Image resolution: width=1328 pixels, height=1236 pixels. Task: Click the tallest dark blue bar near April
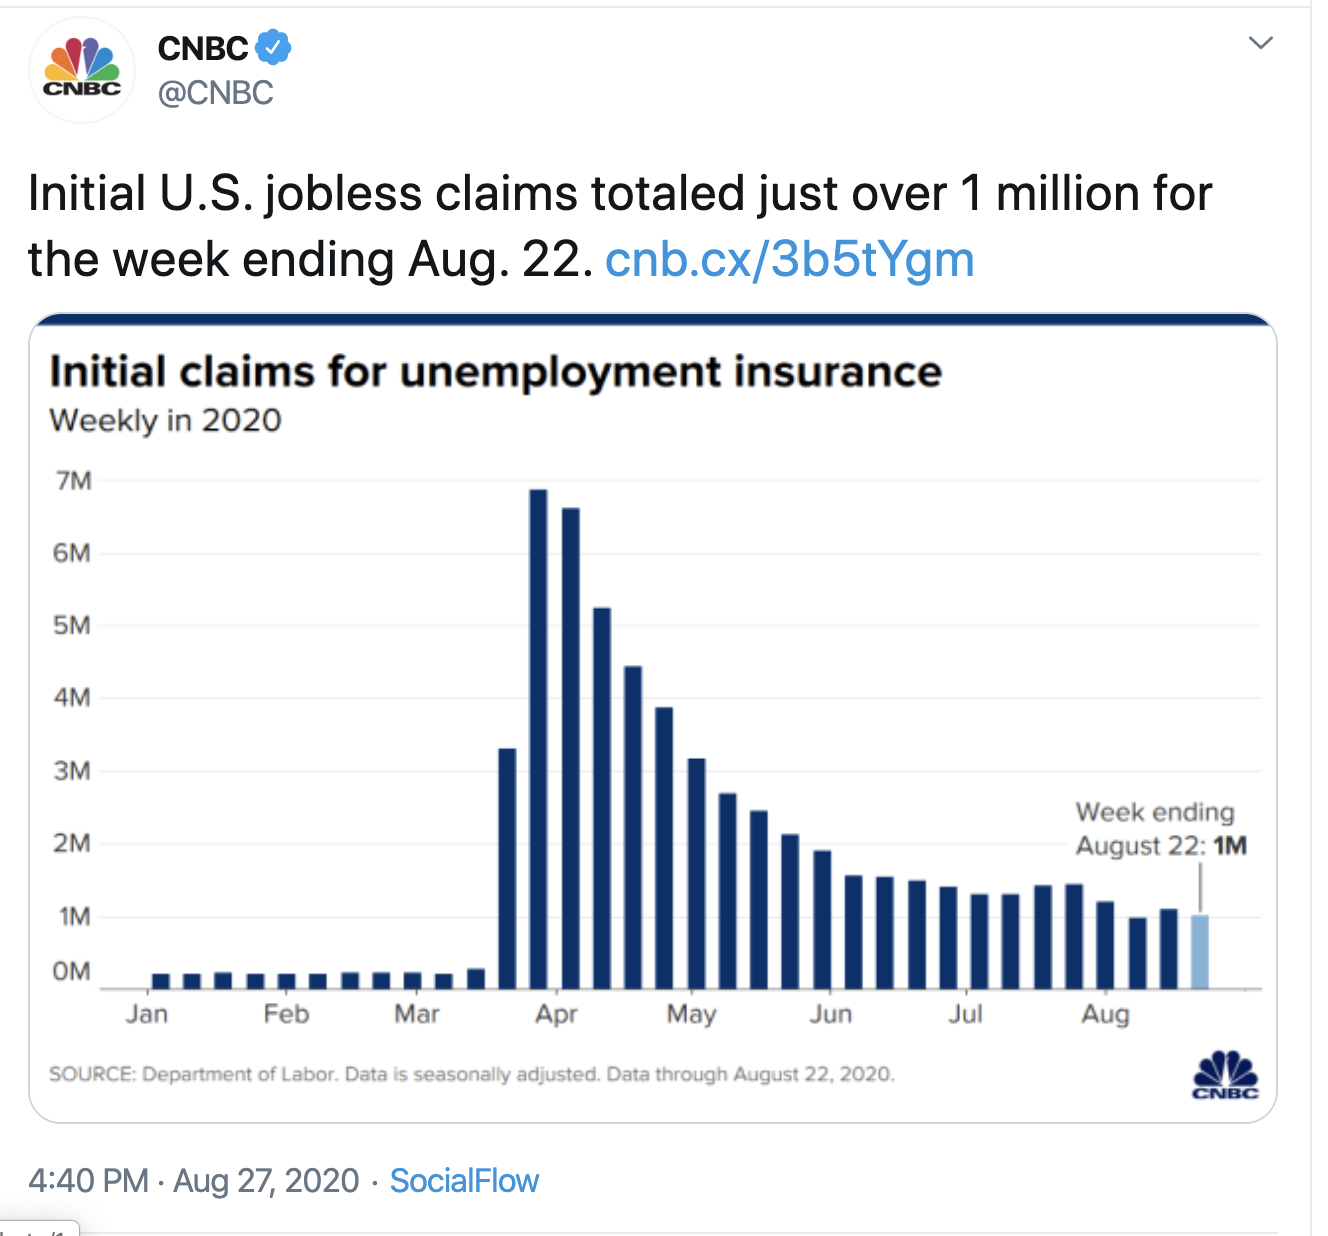point(538,738)
